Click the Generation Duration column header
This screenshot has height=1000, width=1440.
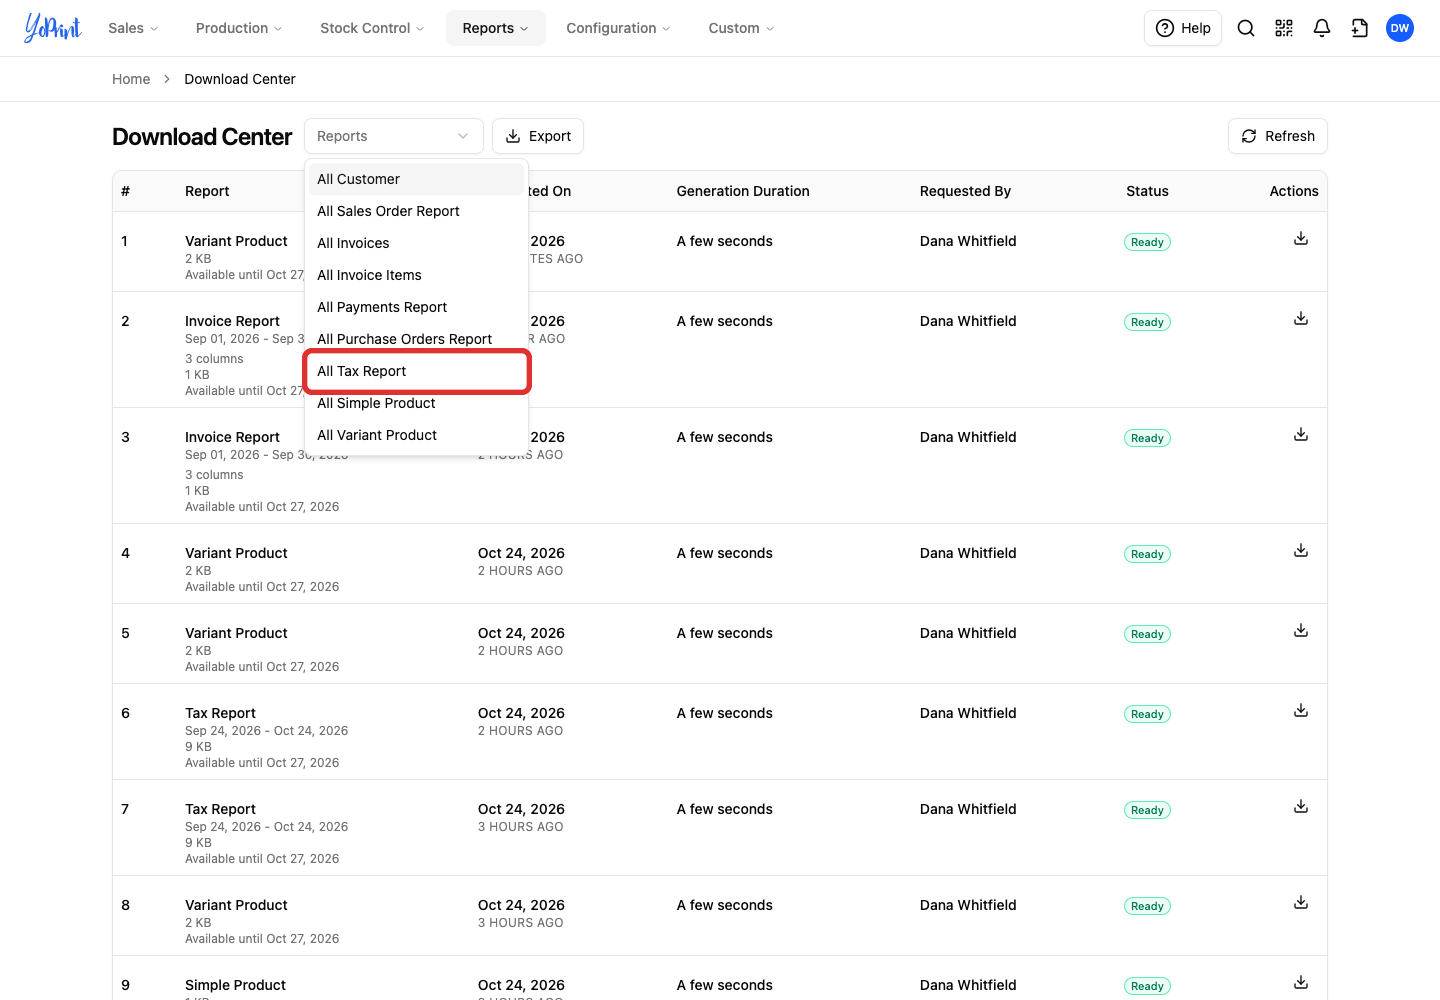(743, 191)
